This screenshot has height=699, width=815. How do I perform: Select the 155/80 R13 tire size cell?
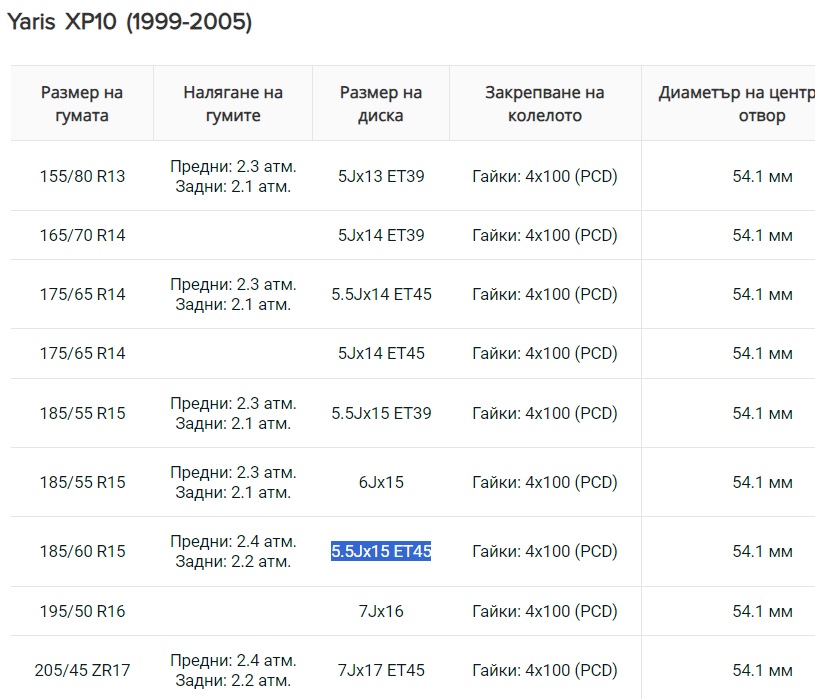[82, 176]
